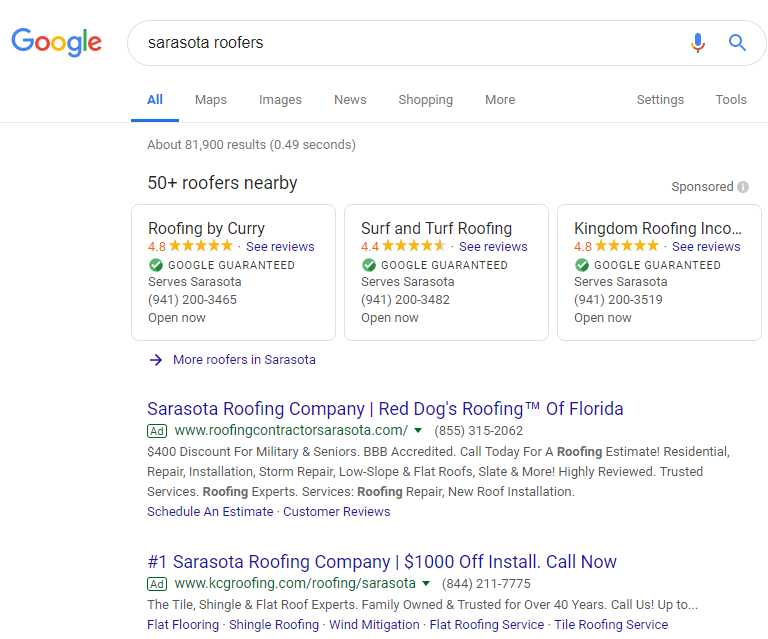The width and height of the screenshot is (768, 639).
Task: Click Roofing by Curry green guaranteed badge
Action: [156, 265]
